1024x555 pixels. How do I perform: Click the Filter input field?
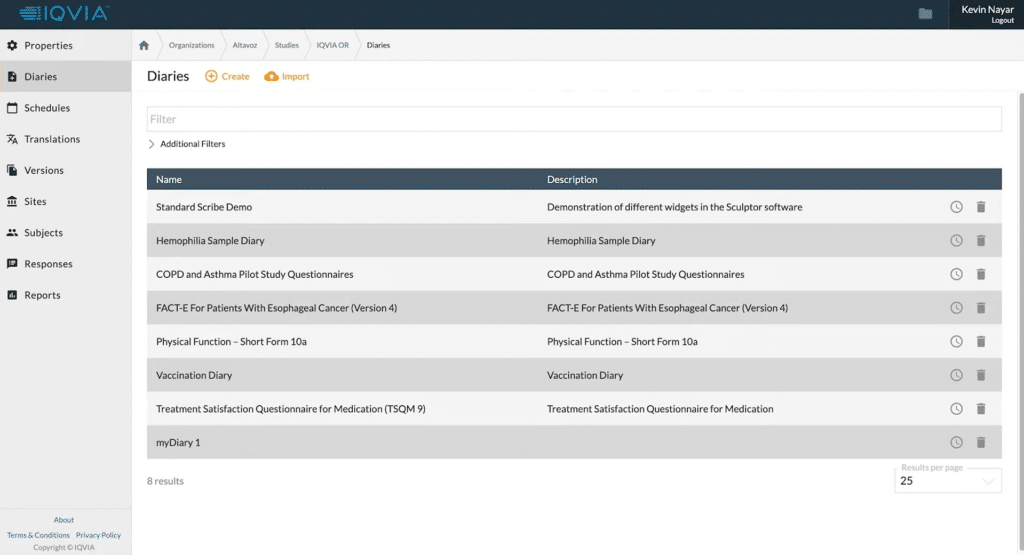tap(574, 119)
